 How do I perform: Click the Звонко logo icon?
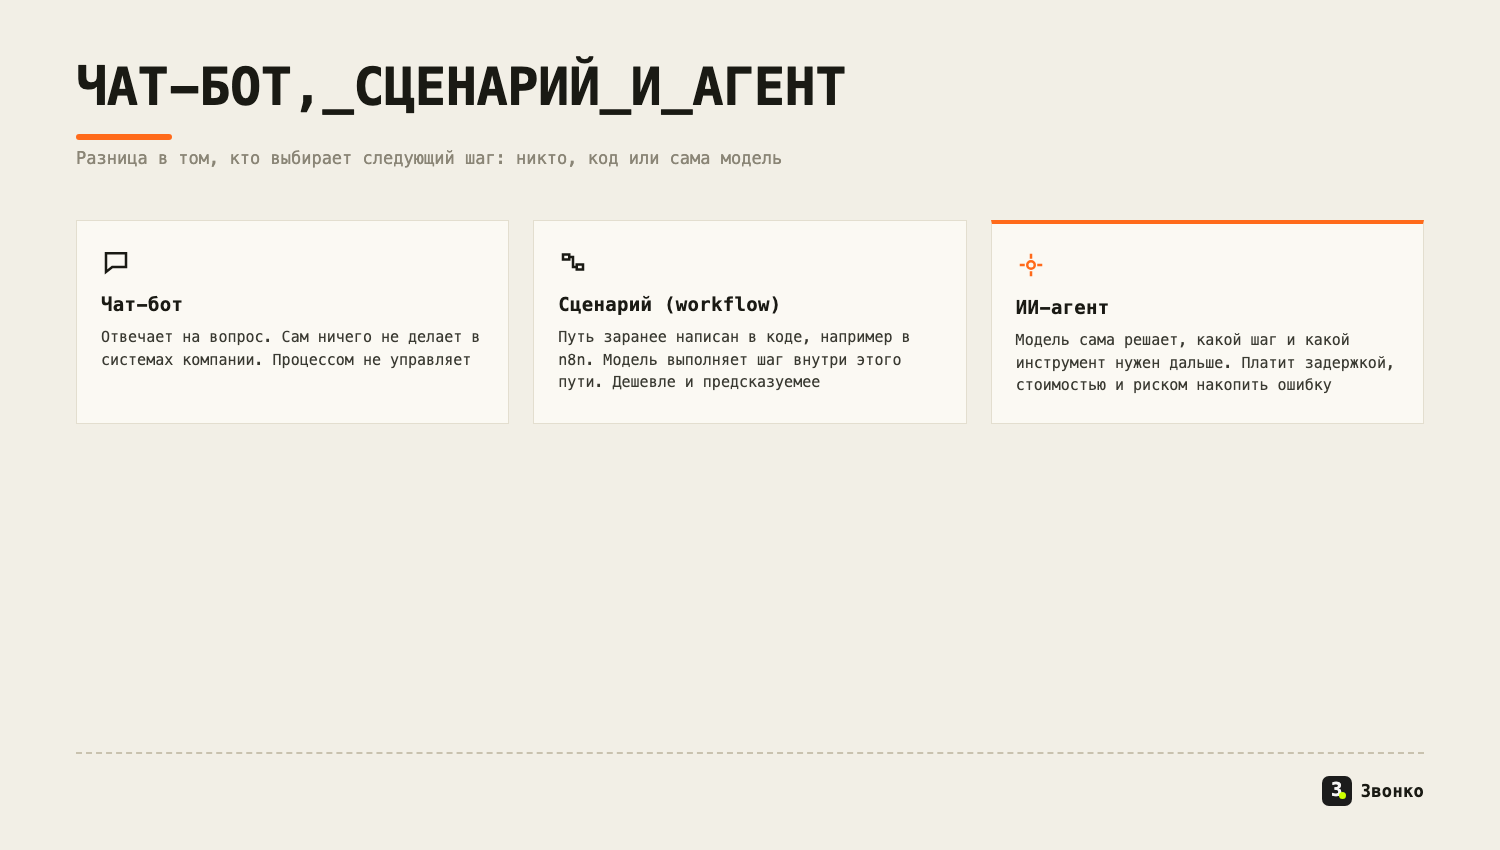(1337, 791)
